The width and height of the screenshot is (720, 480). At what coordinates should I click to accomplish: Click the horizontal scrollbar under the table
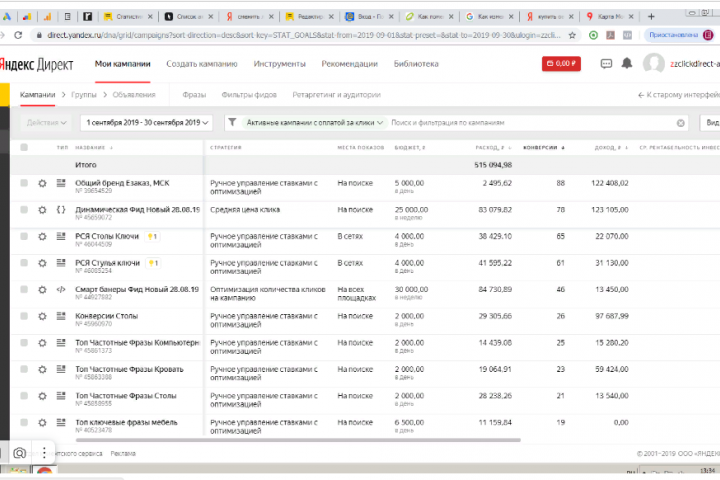[298, 440]
